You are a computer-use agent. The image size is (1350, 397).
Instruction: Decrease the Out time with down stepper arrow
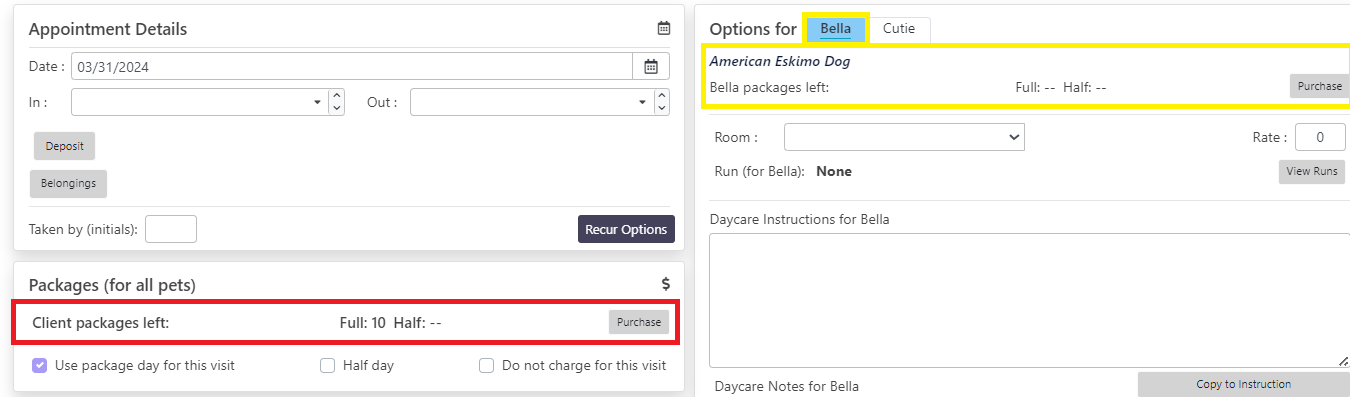[x=662, y=108]
